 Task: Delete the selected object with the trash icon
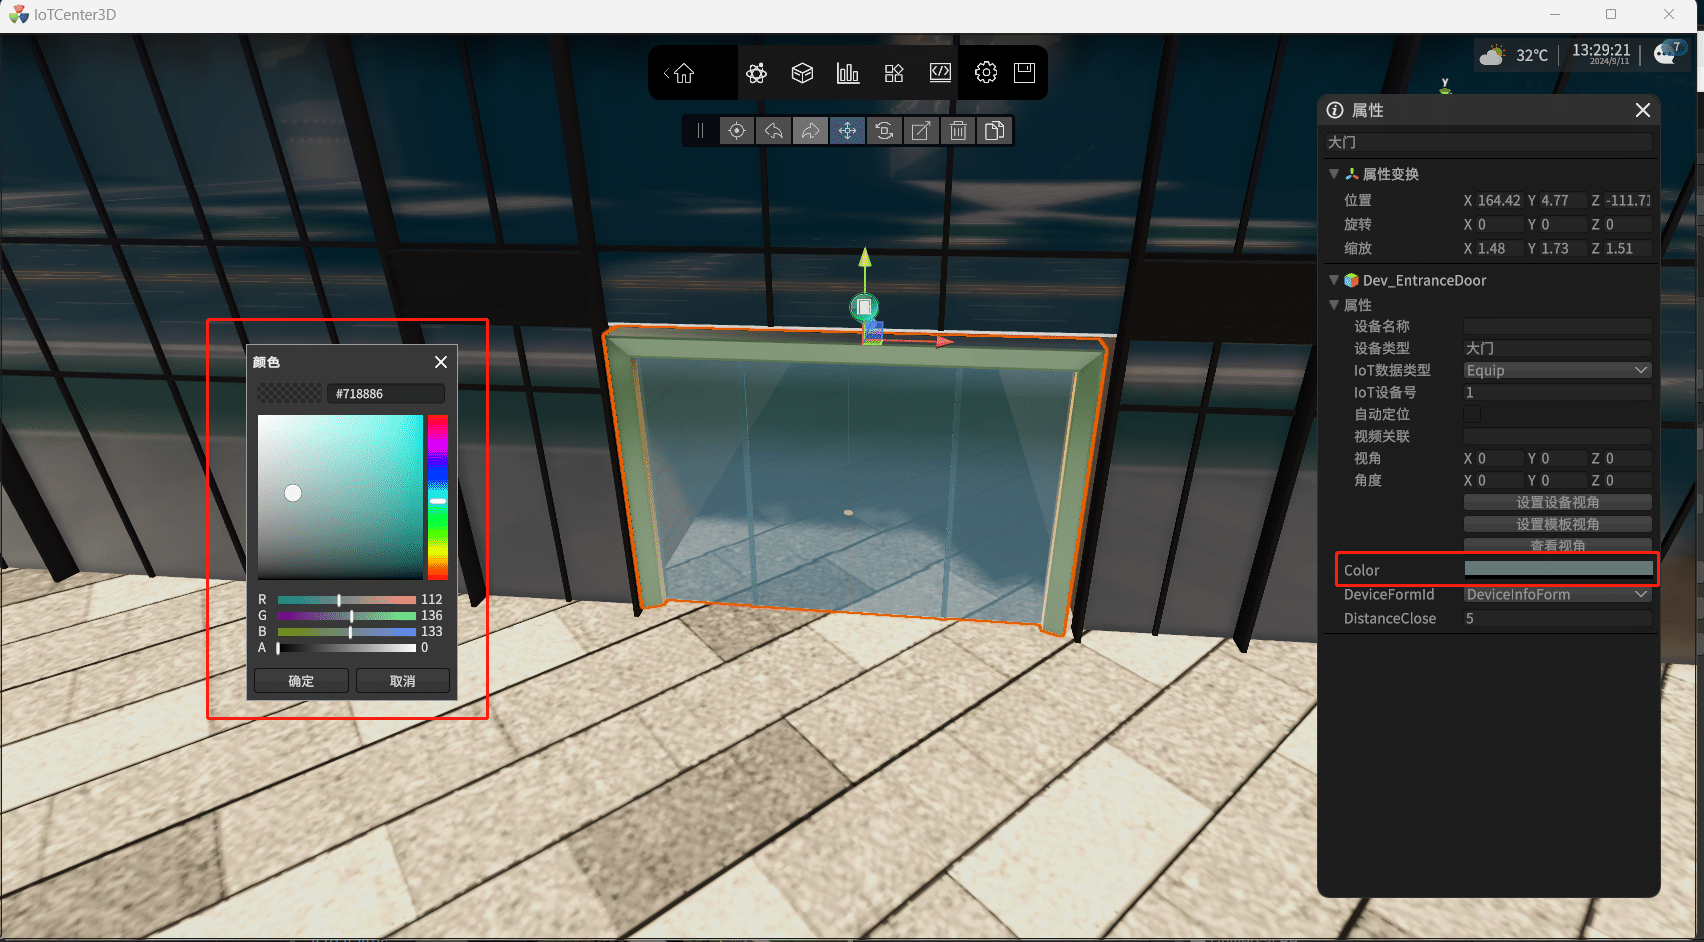(958, 131)
